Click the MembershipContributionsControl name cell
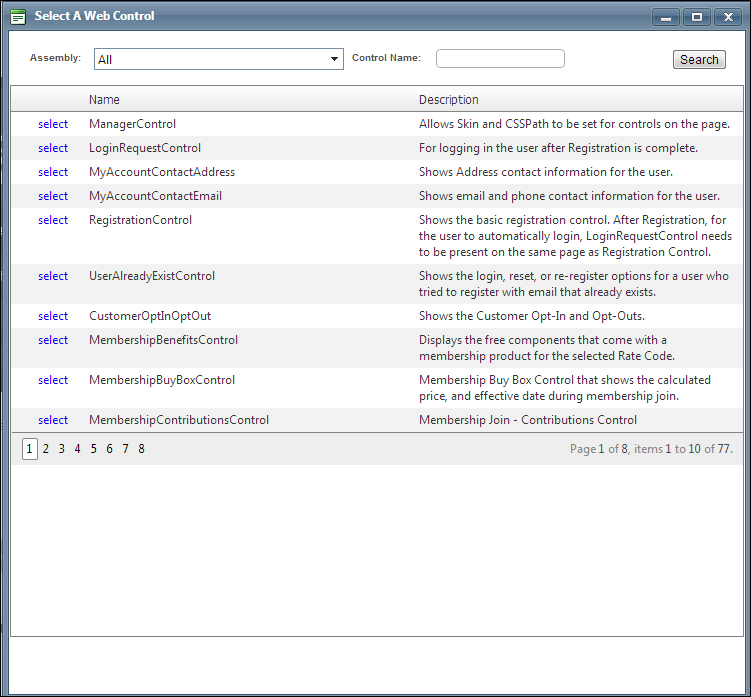The height and width of the screenshot is (697, 751). click(179, 420)
